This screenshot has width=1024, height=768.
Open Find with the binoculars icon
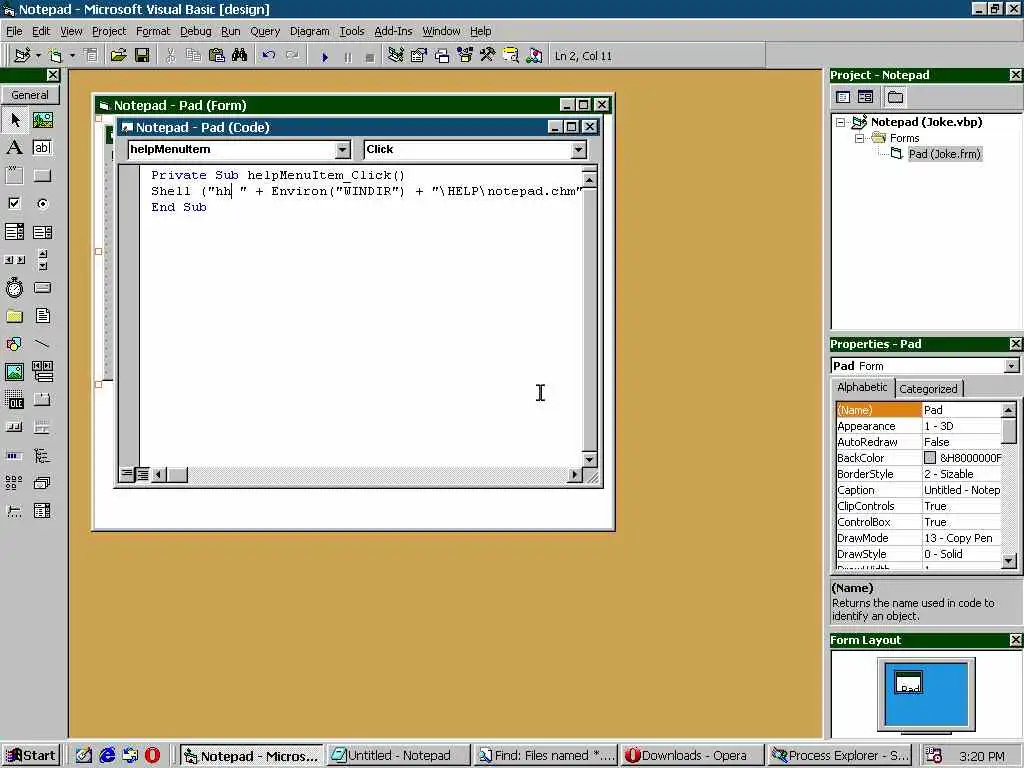[x=240, y=56]
